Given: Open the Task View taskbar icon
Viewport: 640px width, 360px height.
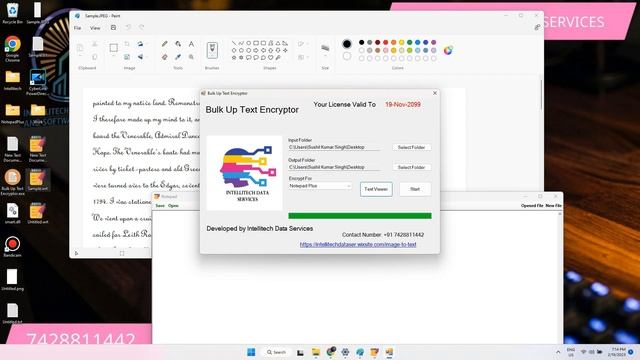Looking at the screenshot, I should pyautogui.click(x=300, y=352).
